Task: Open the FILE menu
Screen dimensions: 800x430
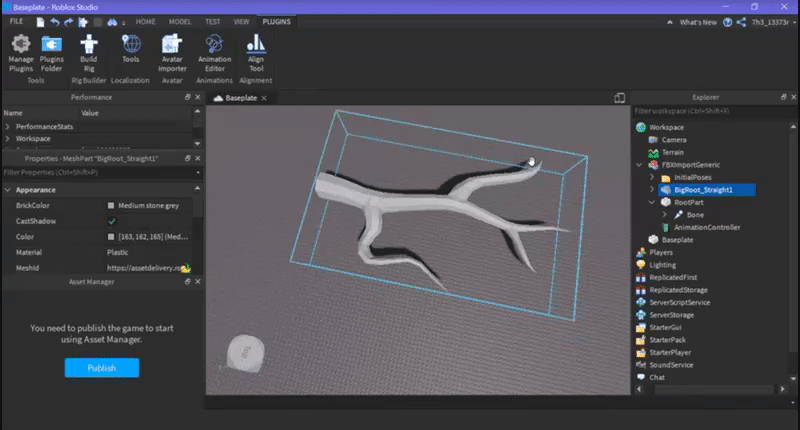Action: pos(17,21)
